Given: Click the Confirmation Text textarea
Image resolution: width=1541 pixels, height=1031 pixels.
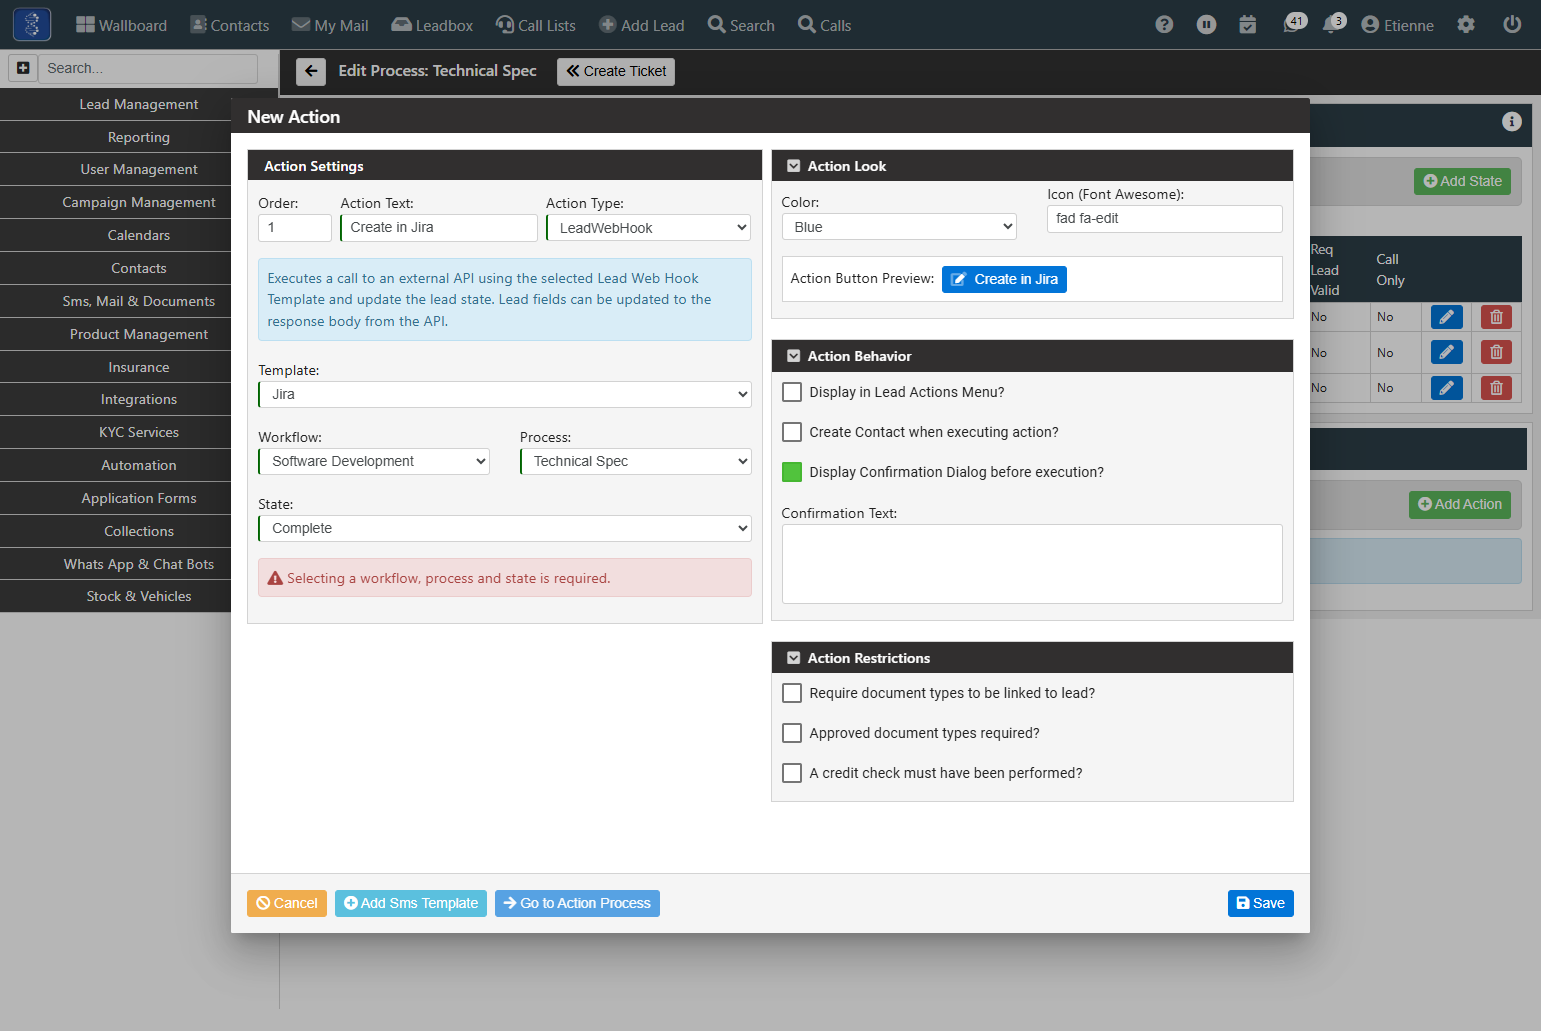Looking at the screenshot, I should coord(1032,564).
